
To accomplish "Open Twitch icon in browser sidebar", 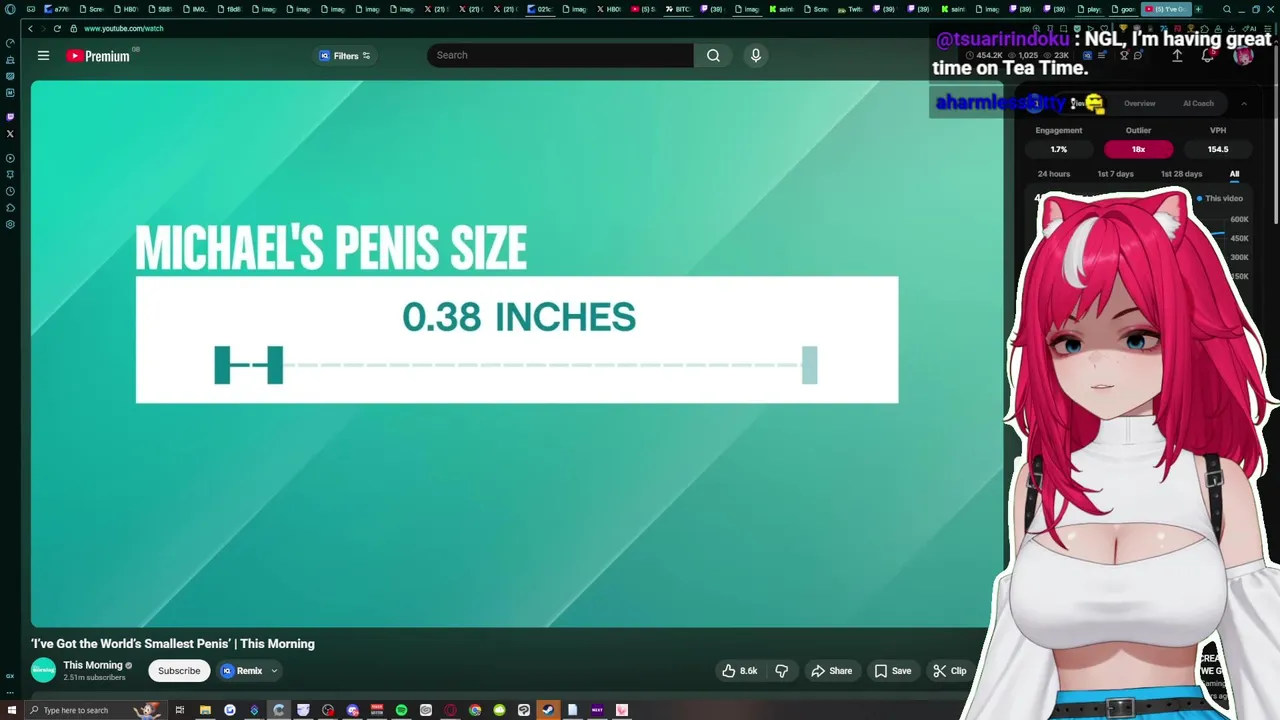I will click(x=10, y=117).
